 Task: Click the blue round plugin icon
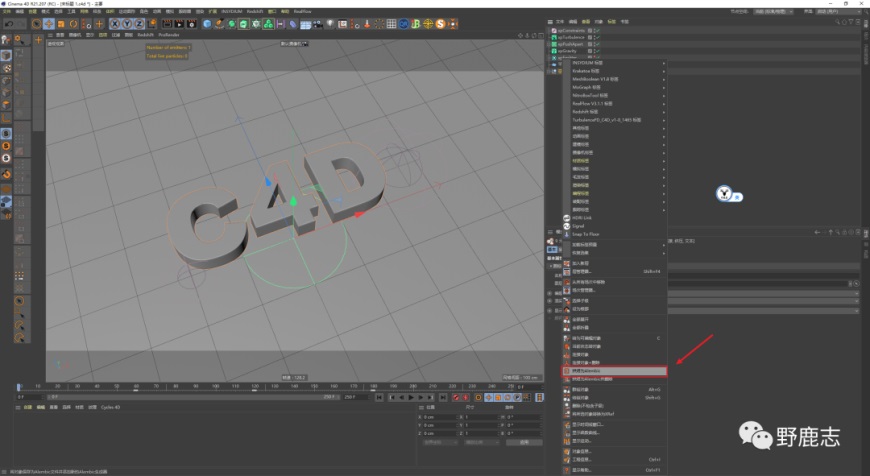[403, 24]
